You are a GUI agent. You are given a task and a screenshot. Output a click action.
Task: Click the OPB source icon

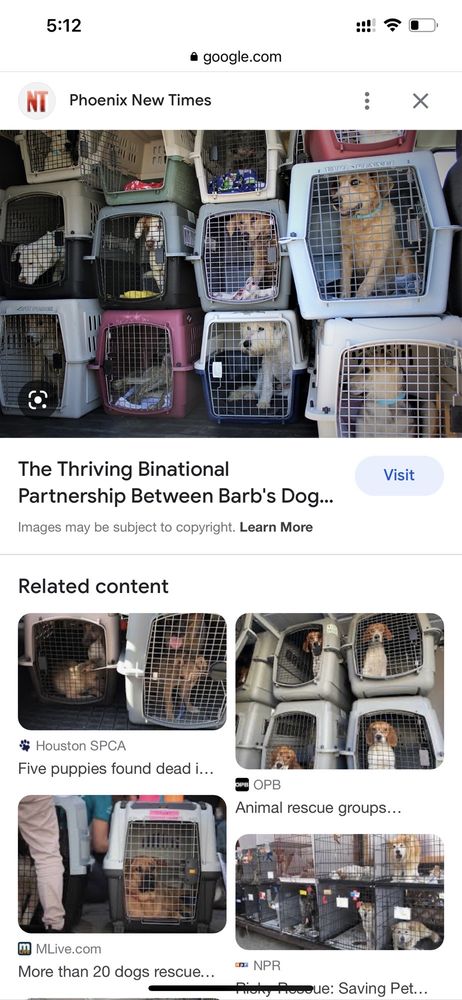[x=242, y=784]
